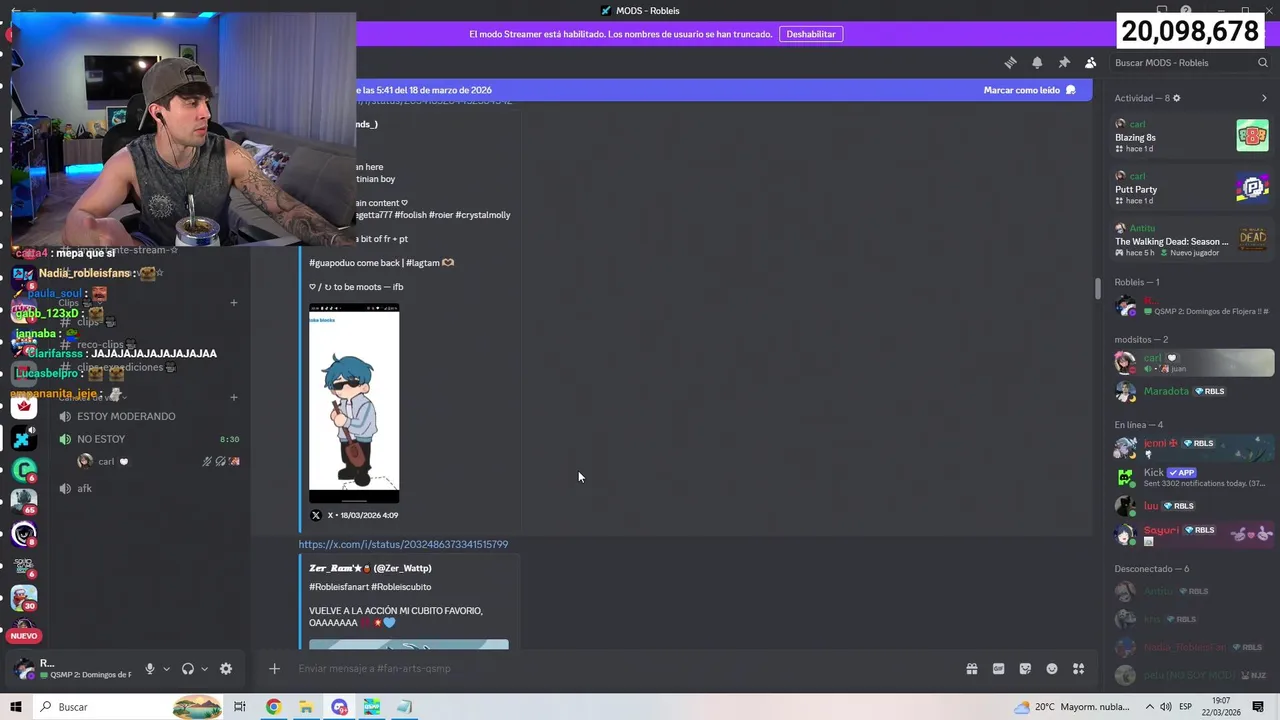Open Actividad settings gear
The height and width of the screenshot is (720, 1280).
[x=1176, y=98]
